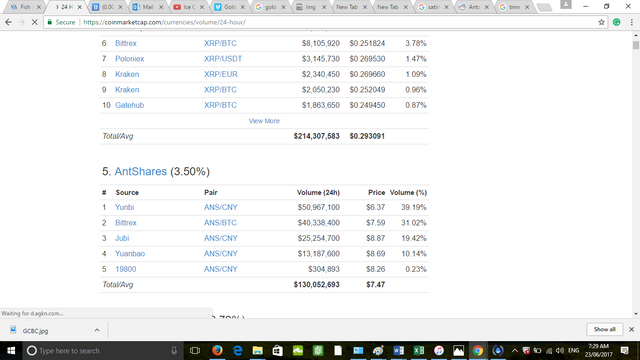The width and height of the screenshot is (640, 360).
Task: Open the Jubi exchange link
Action: [122, 238]
